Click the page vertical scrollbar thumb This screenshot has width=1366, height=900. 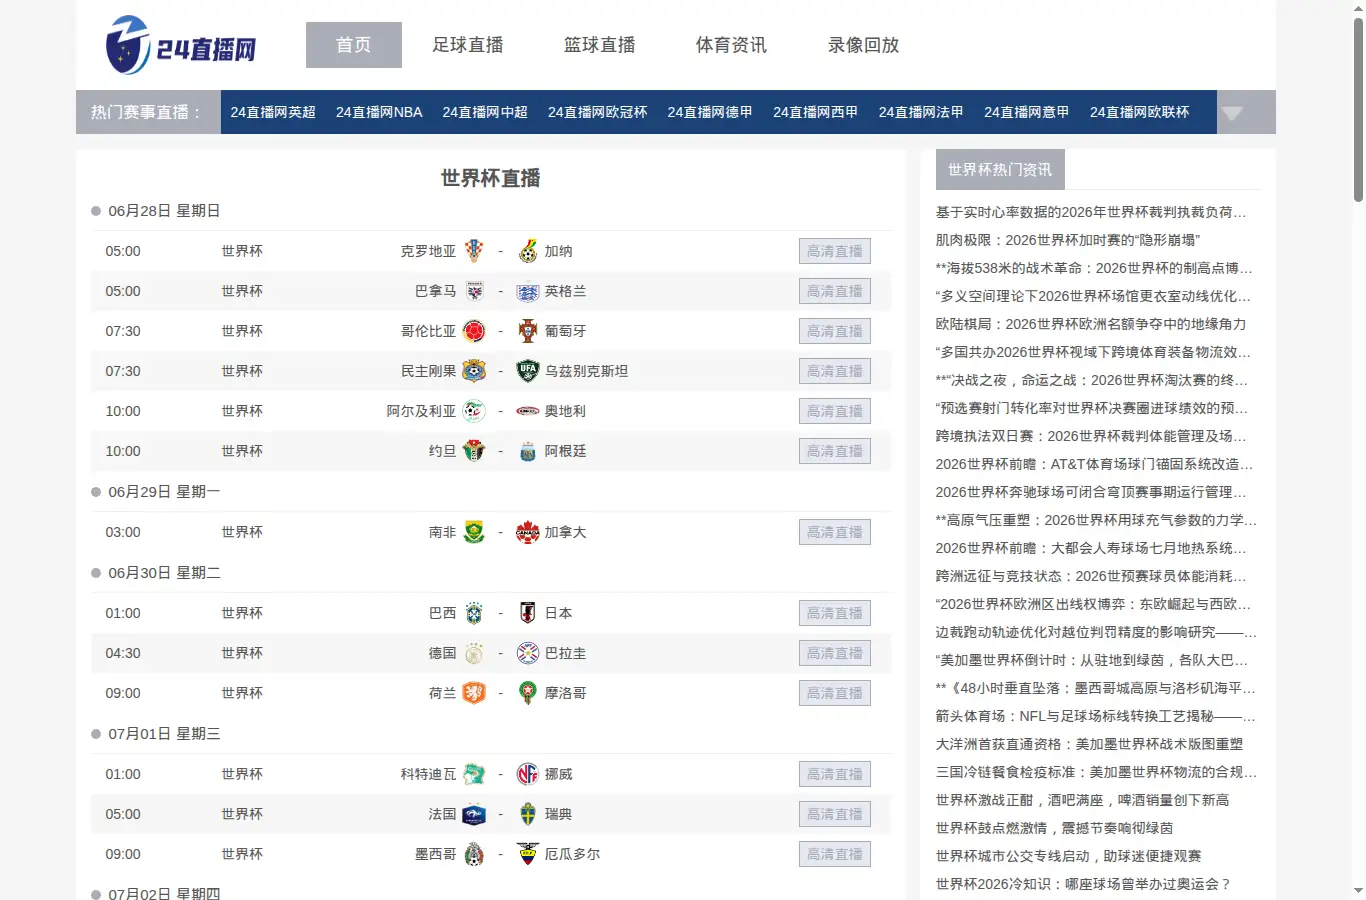[1358, 108]
